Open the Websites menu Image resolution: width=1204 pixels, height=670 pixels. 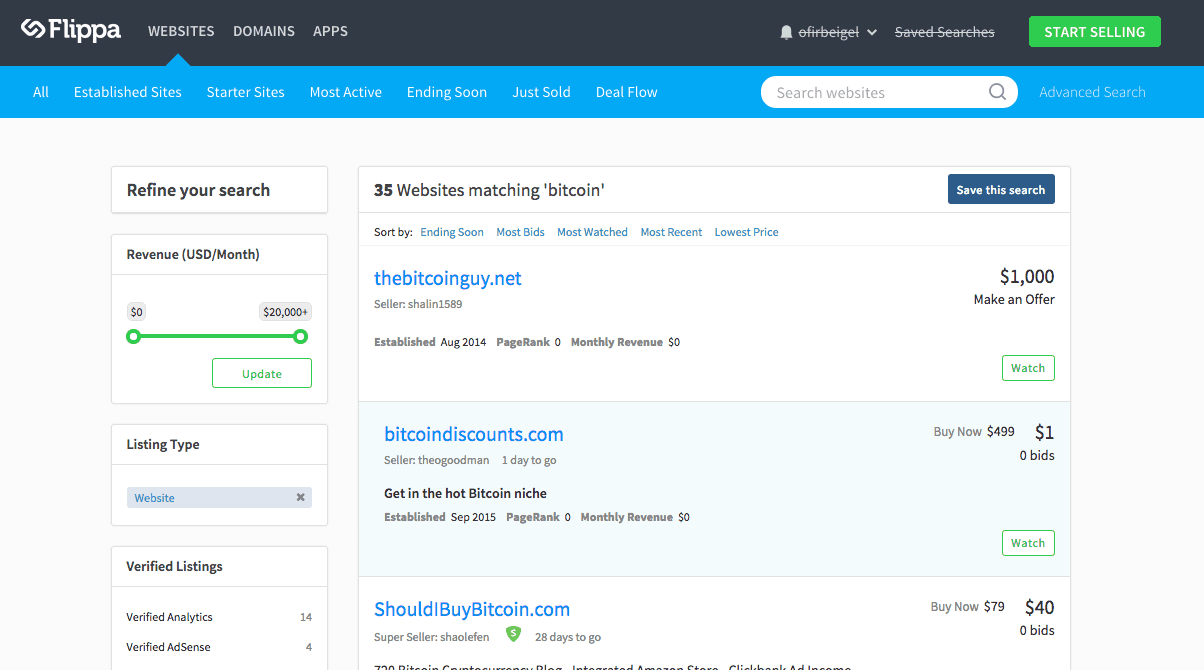tap(181, 31)
